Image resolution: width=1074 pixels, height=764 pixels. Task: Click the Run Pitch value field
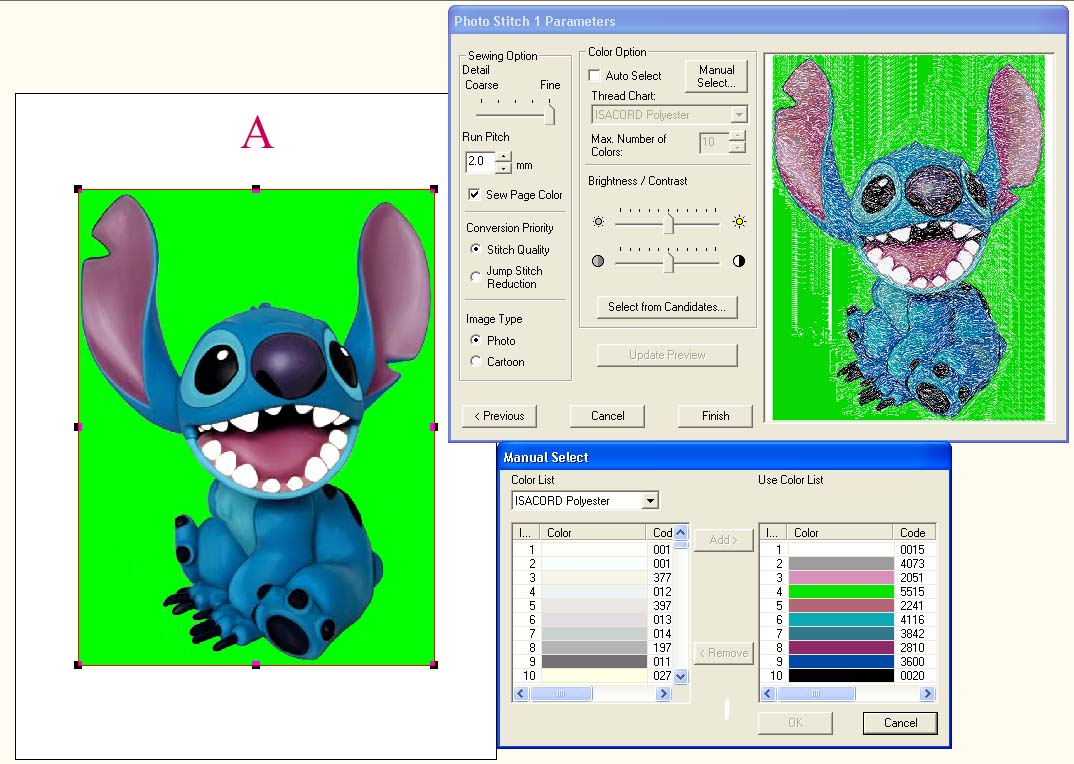coord(479,162)
